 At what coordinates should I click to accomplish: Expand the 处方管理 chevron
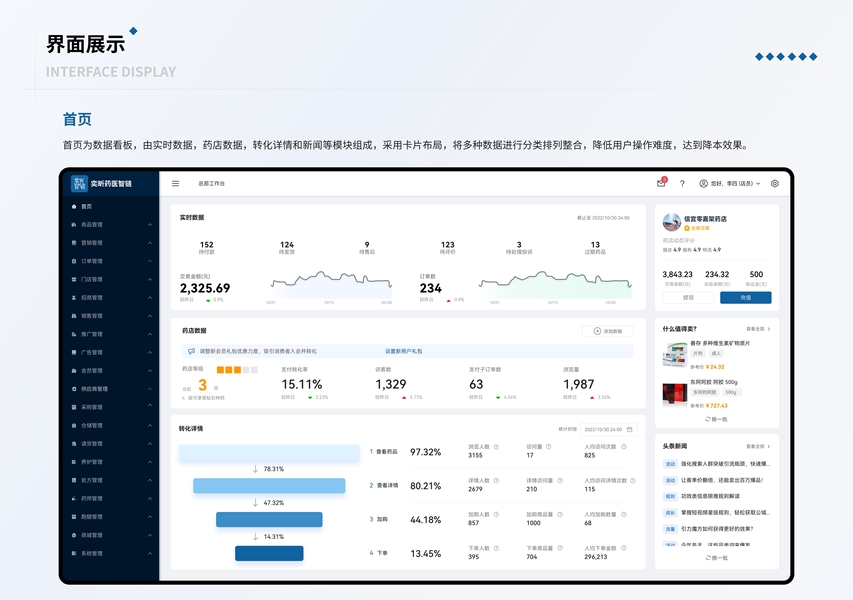pyautogui.click(x=150, y=480)
